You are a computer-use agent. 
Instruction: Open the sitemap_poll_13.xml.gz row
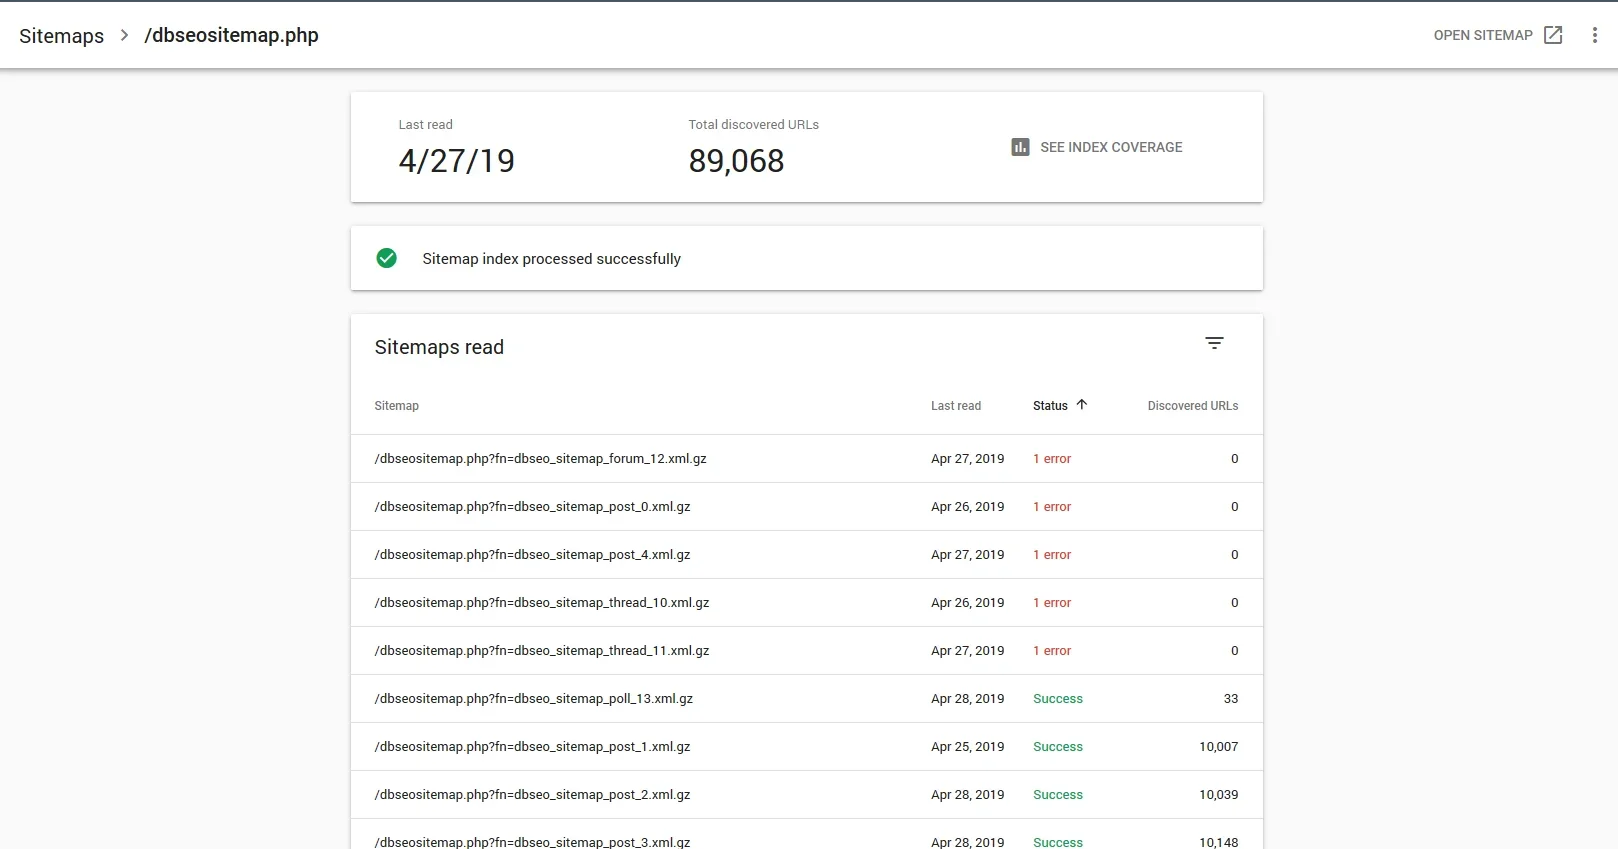806,699
